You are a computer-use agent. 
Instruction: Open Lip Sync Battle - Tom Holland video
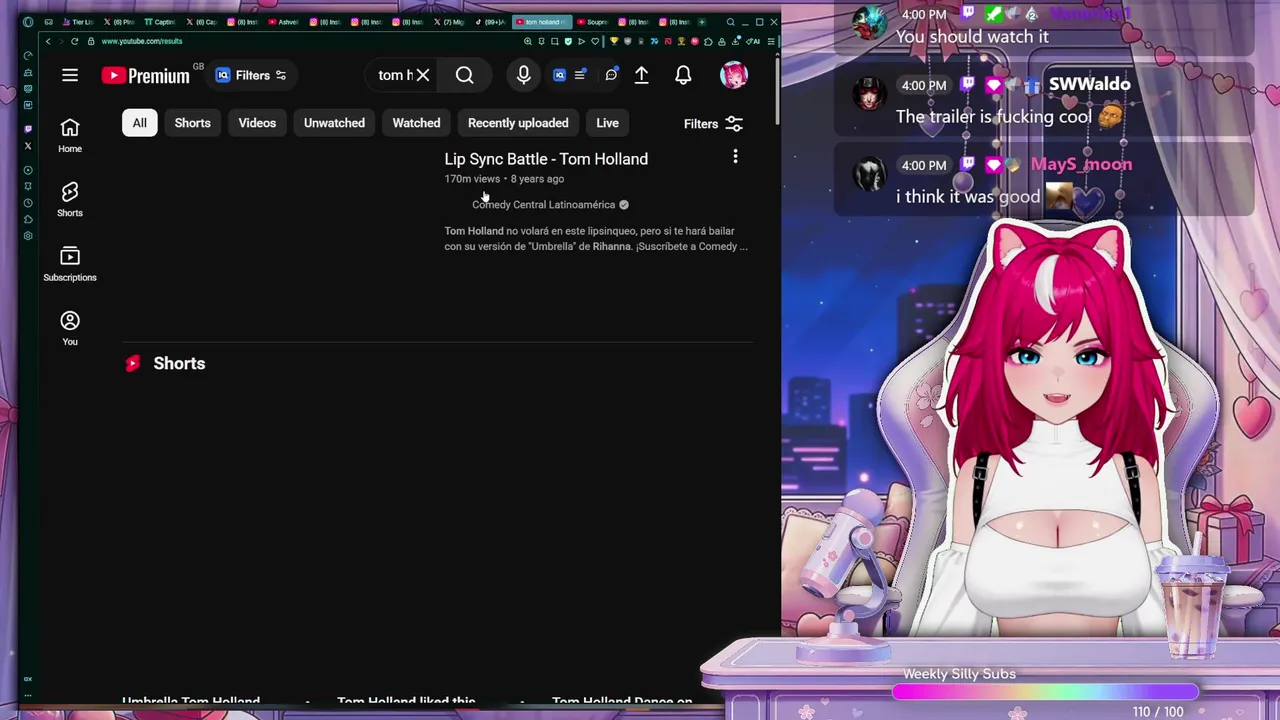point(546,159)
